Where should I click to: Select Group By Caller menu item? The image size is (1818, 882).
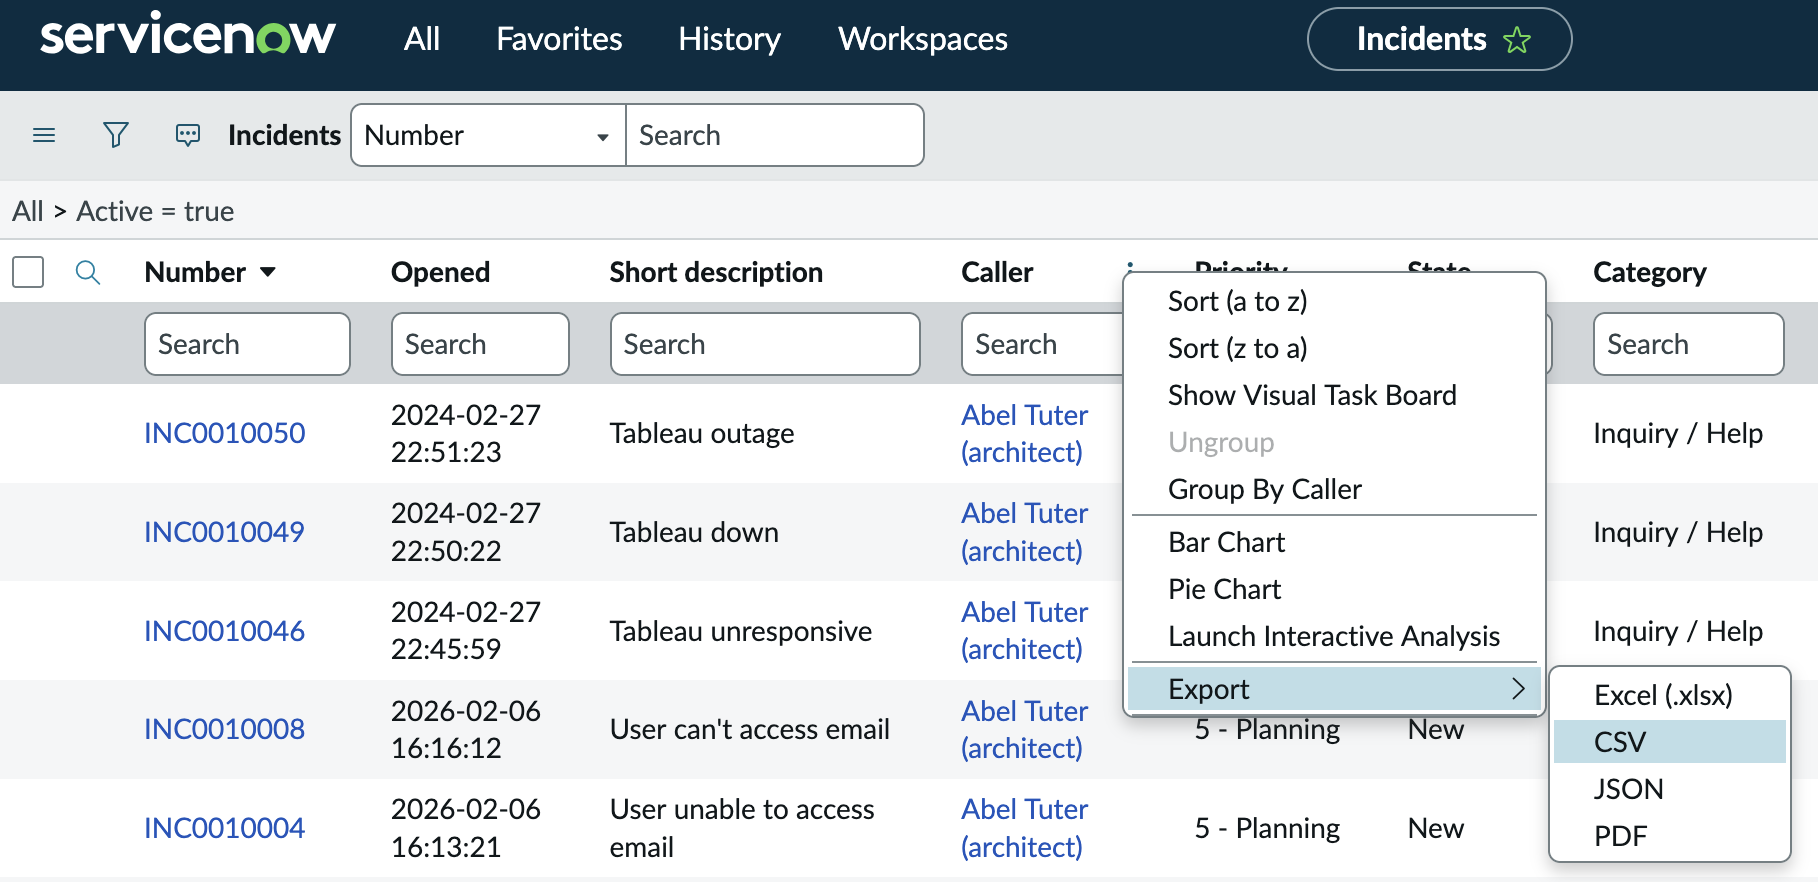point(1264,489)
